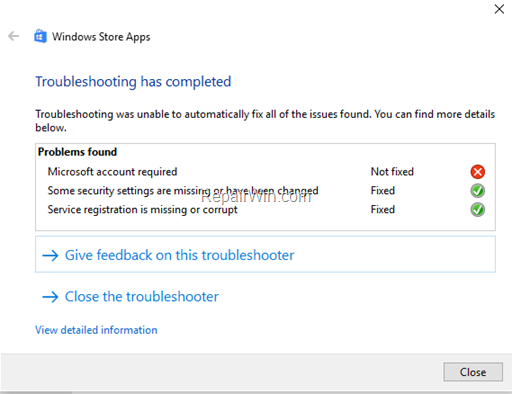The image size is (512, 394).
Task: Select 'Microsoft account required' problem row
Action: 265,172
